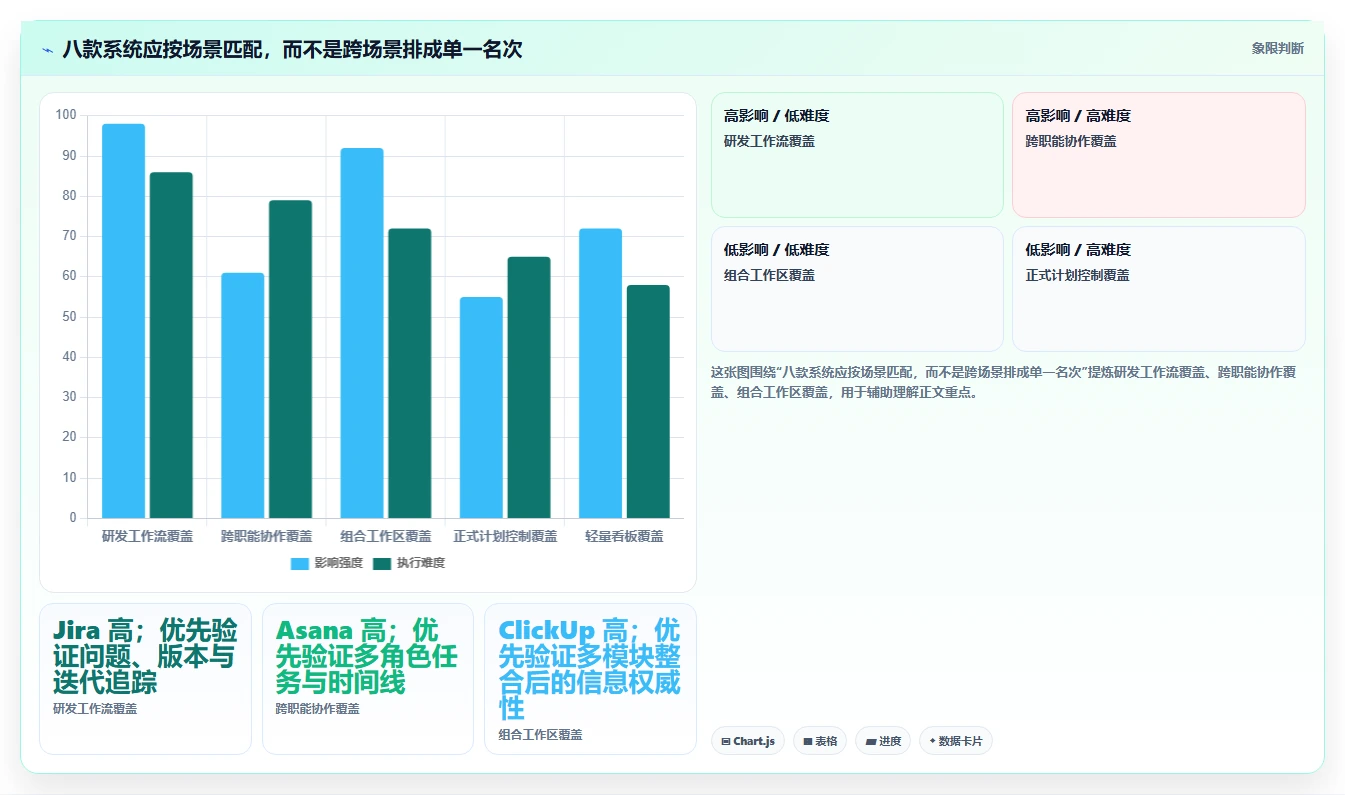
Task: Click the blue bar for 研发工作流覆盖
Action: [123, 321]
